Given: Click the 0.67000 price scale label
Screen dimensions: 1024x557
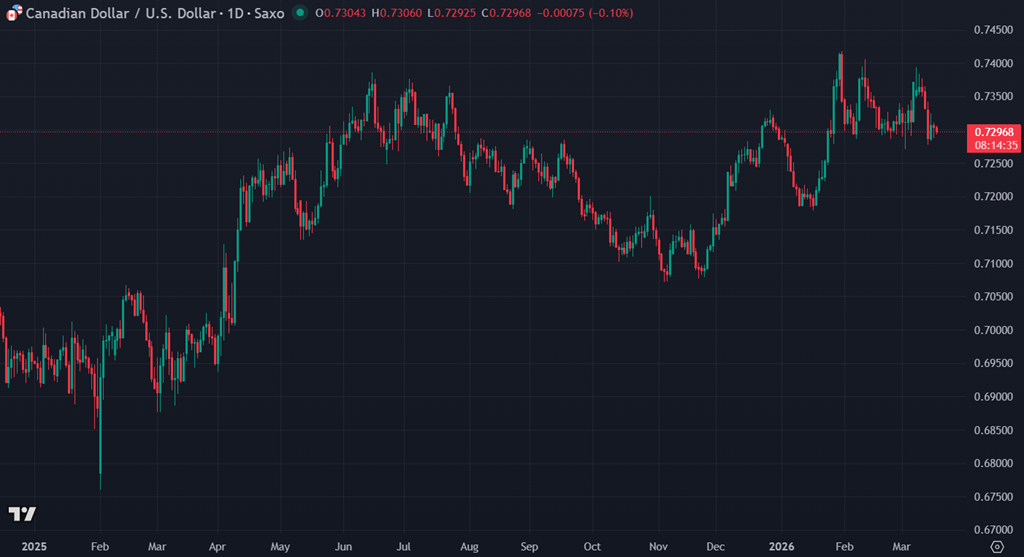Looking at the screenshot, I should (x=992, y=530).
